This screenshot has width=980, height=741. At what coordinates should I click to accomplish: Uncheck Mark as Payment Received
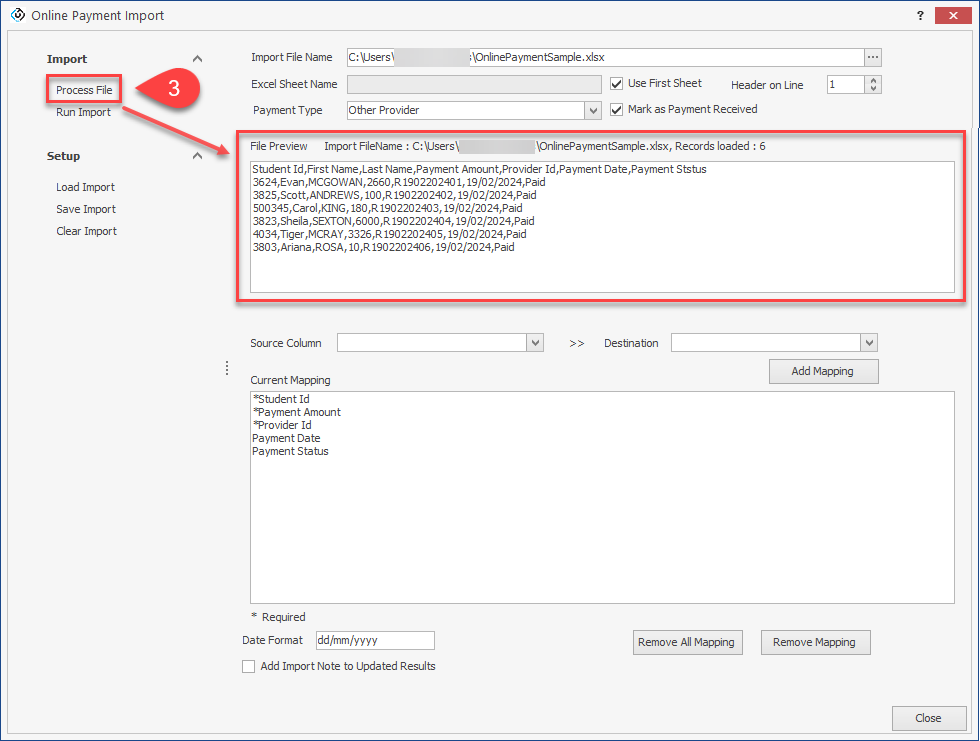coord(617,110)
